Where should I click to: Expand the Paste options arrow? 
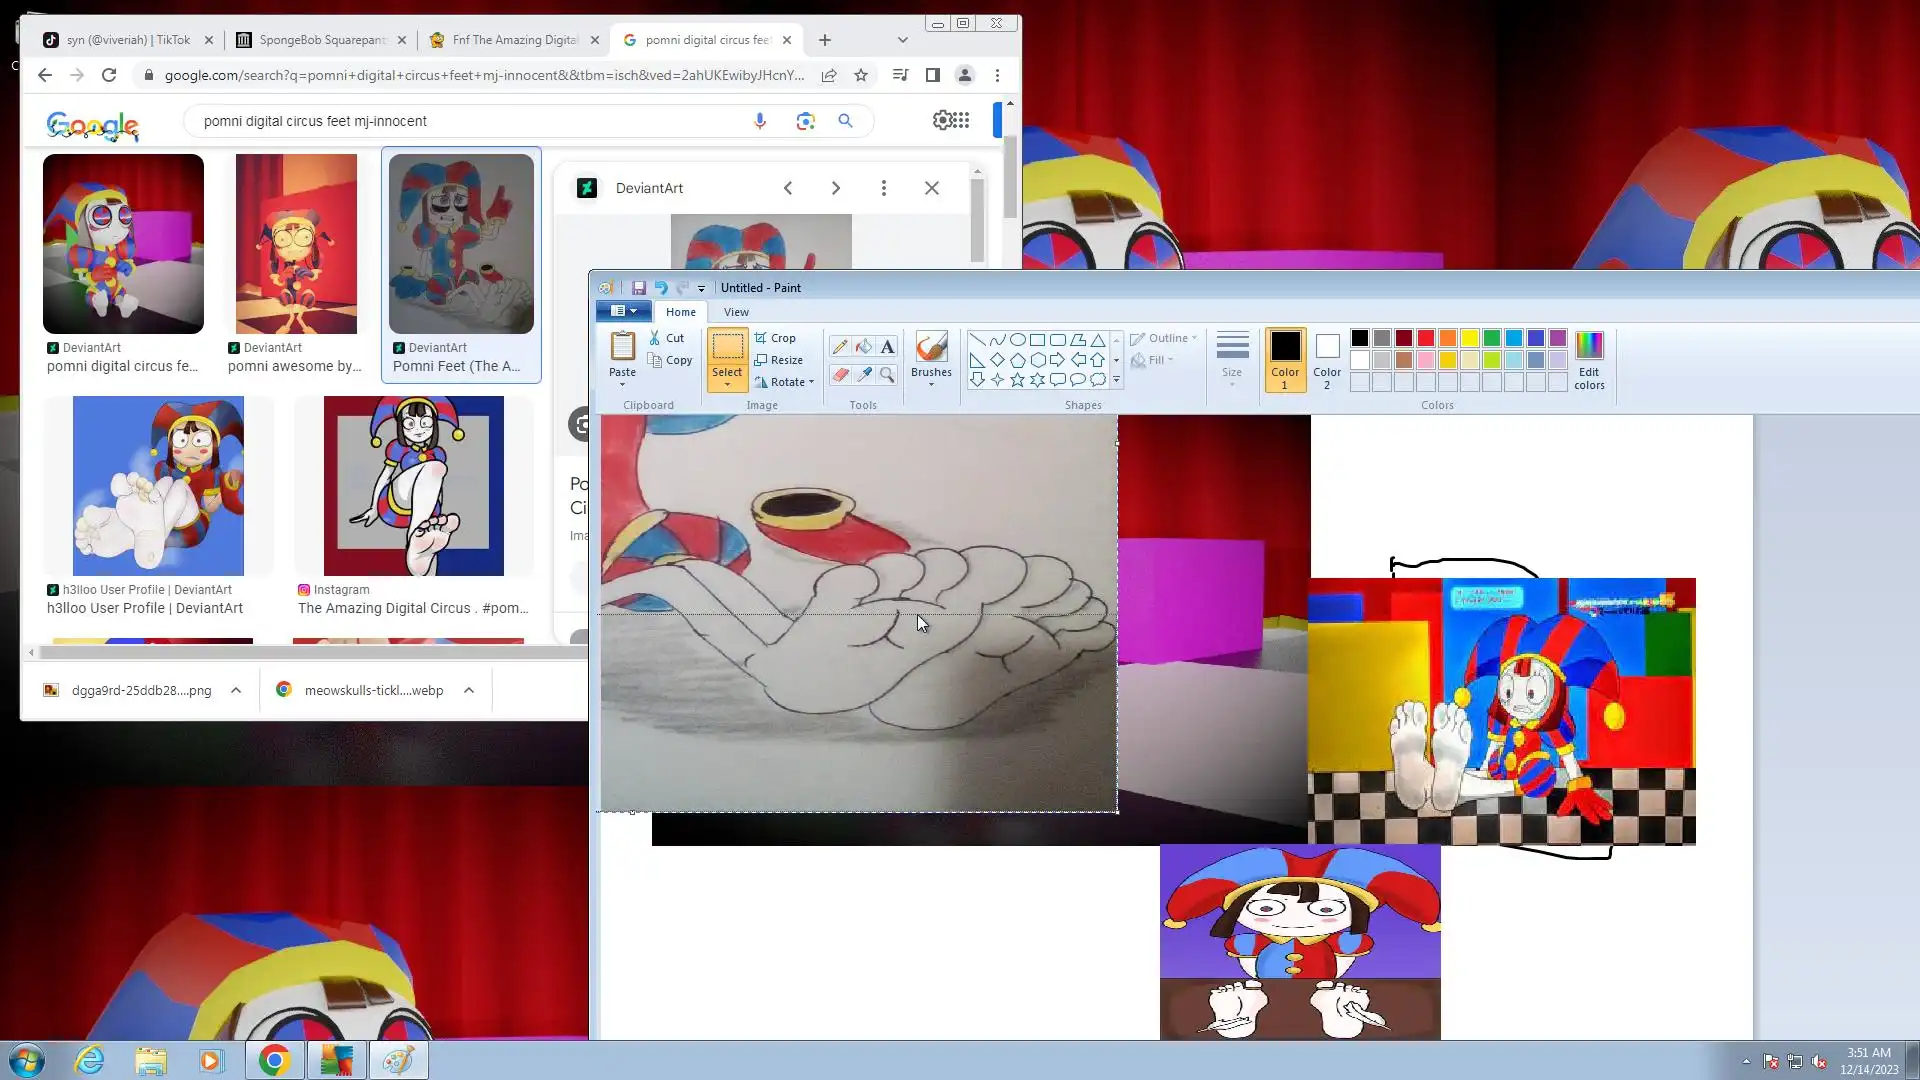[622, 385]
